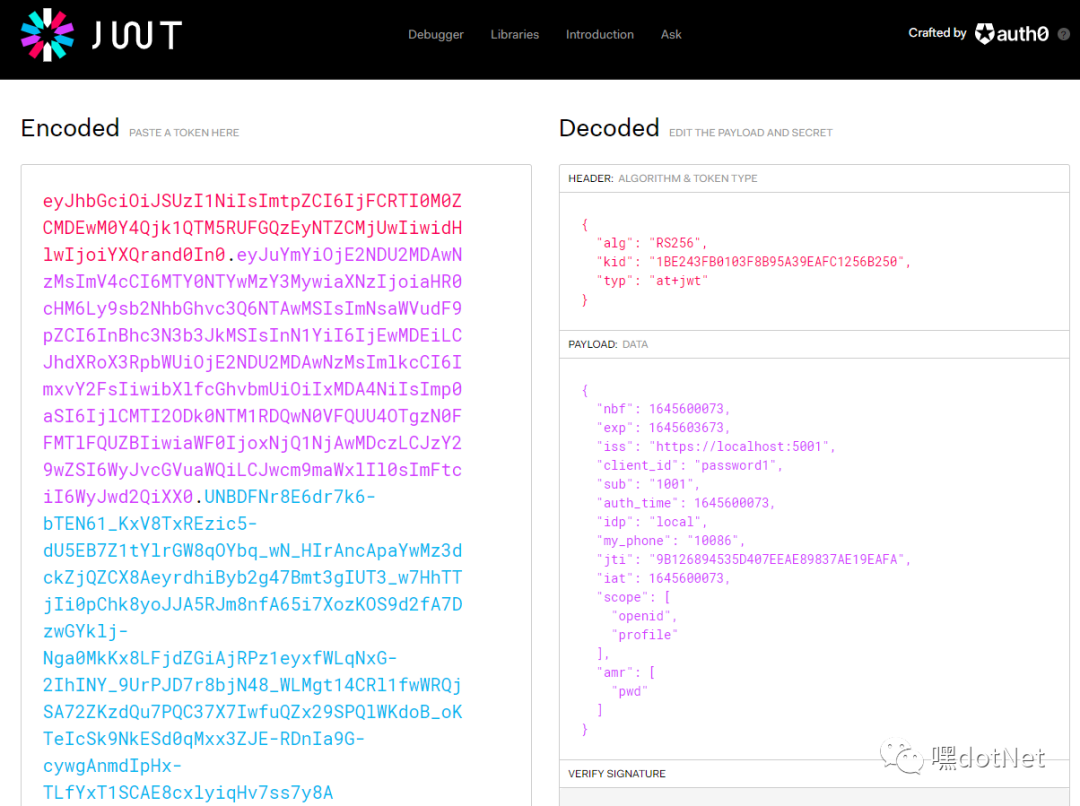1080x806 pixels.
Task: Open the Libraries nav item
Action: [x=514, y=34]
